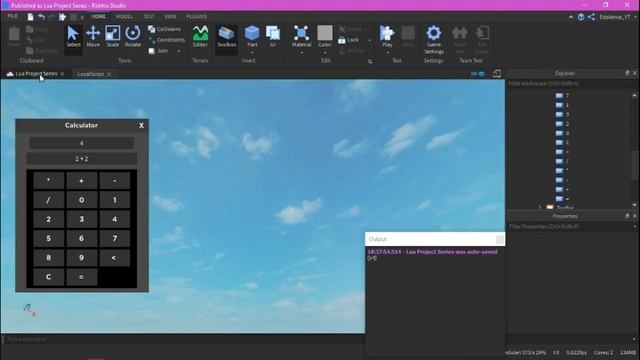This screenshot has width=640, height=360.
Task: Click the Lock tool icon
Action: [342, 40]
